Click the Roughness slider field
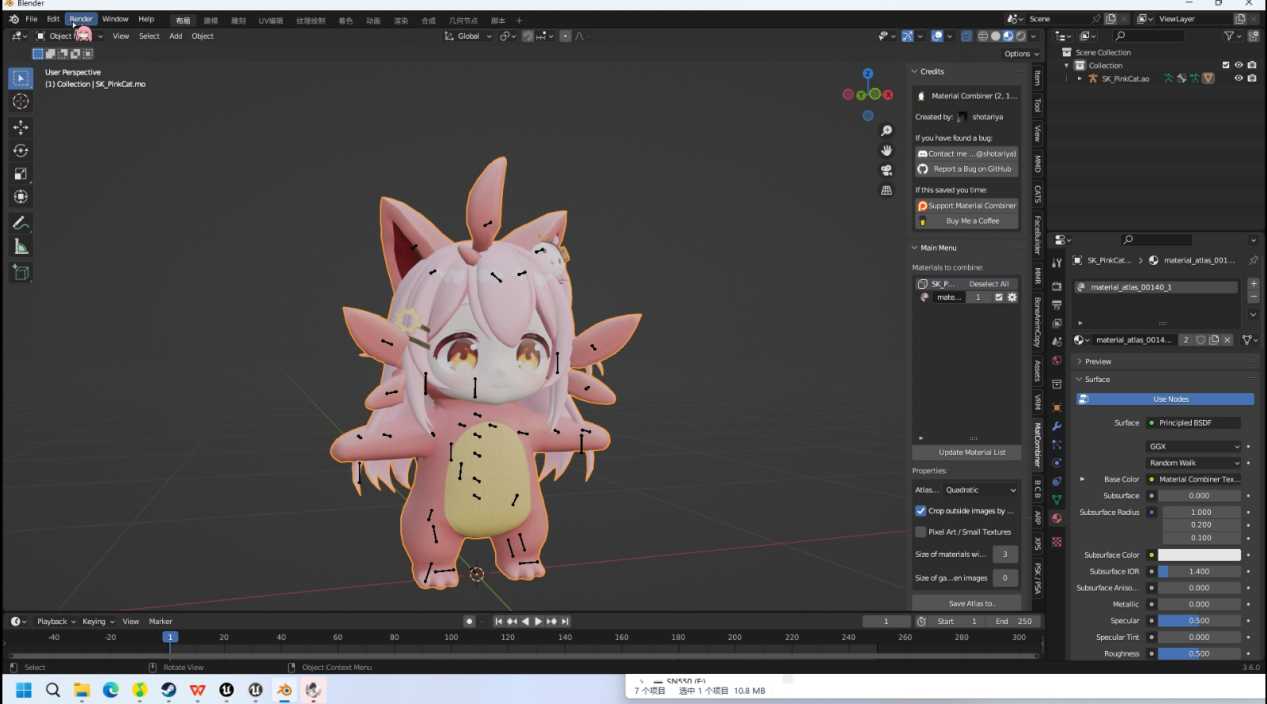 tap(1199, 653)
